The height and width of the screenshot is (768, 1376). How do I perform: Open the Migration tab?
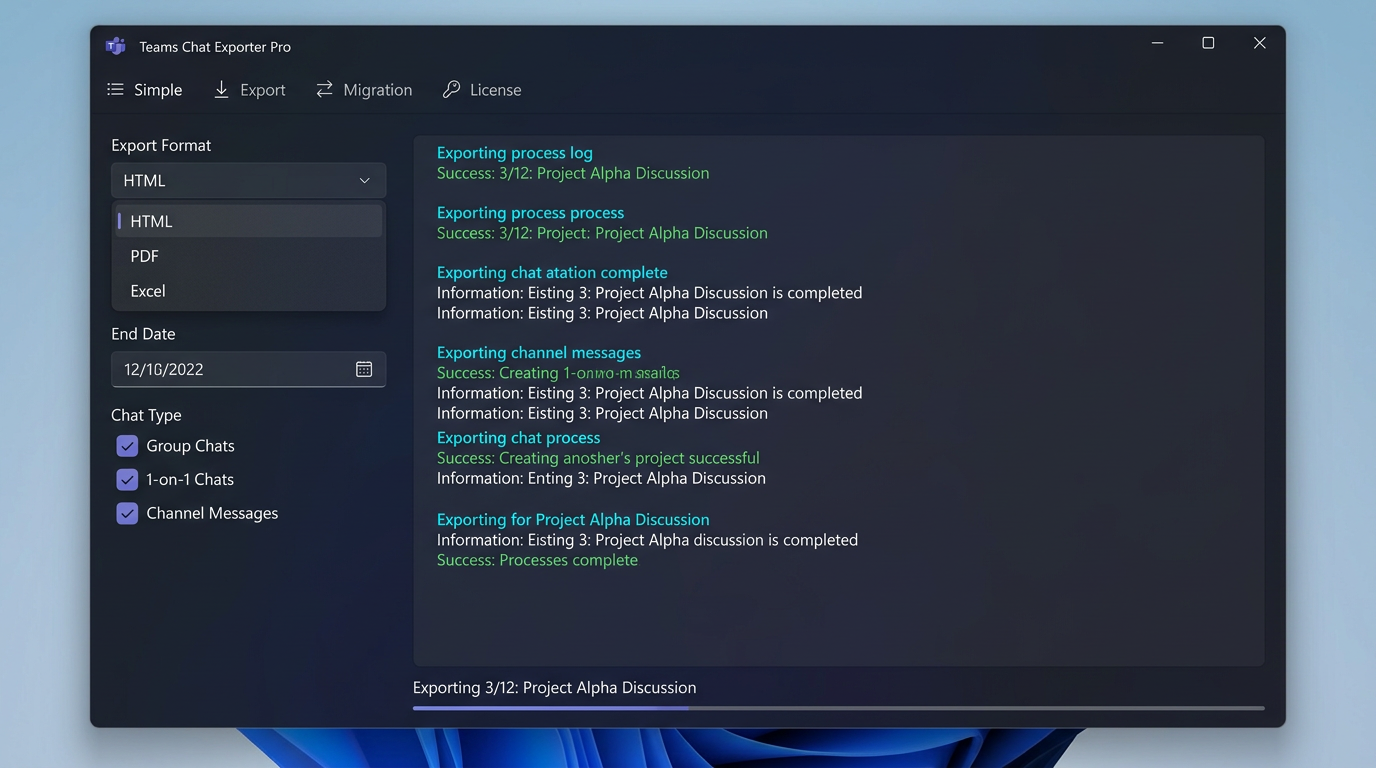coord(364,90)
